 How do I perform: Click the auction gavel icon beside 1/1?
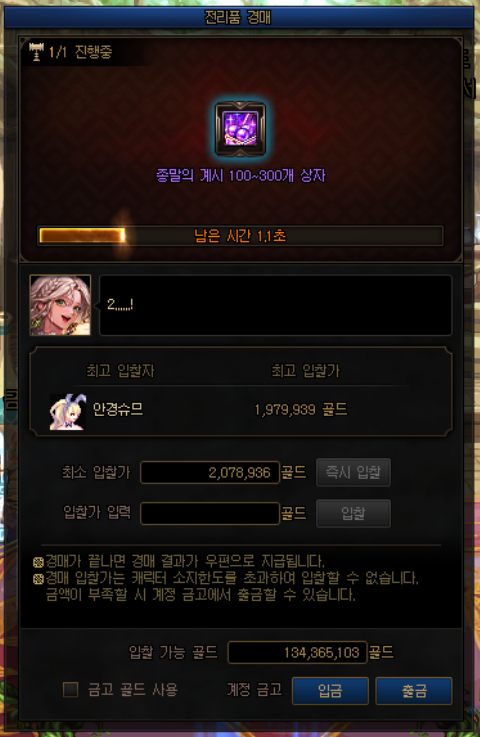coord(36,52)
